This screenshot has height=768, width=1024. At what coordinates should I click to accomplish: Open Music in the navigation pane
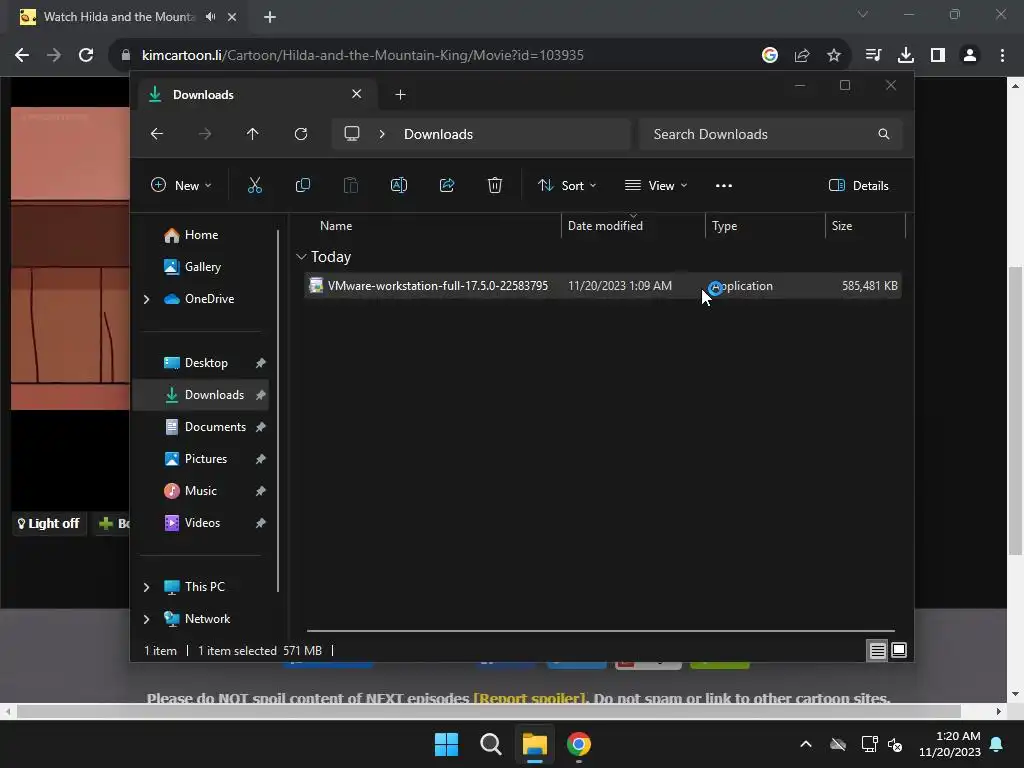[x=200, y=490]
